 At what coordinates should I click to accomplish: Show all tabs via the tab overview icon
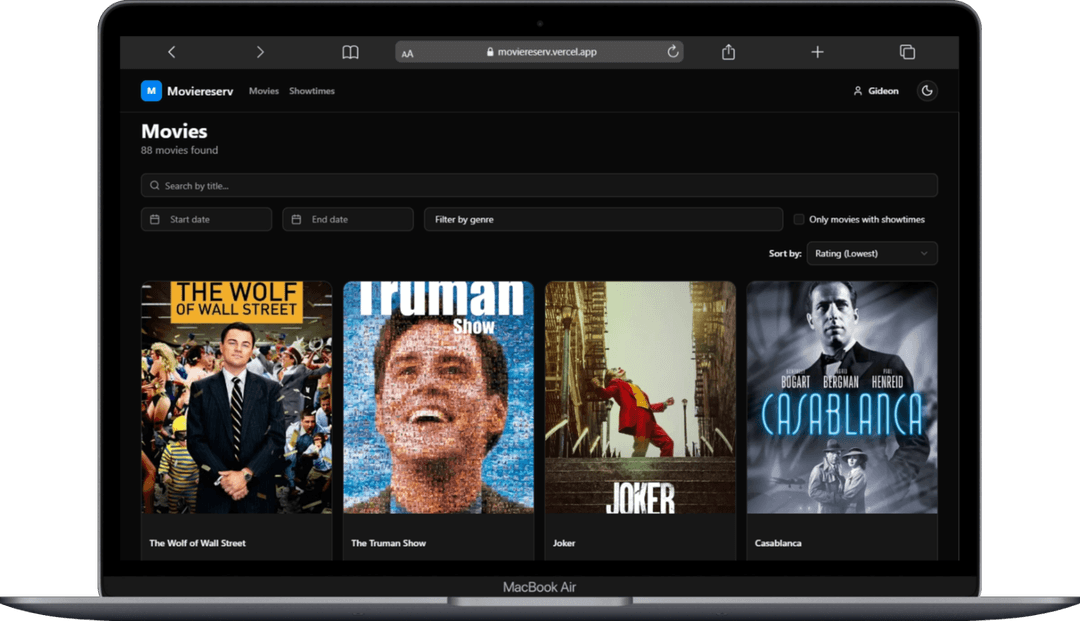[907, 52]
